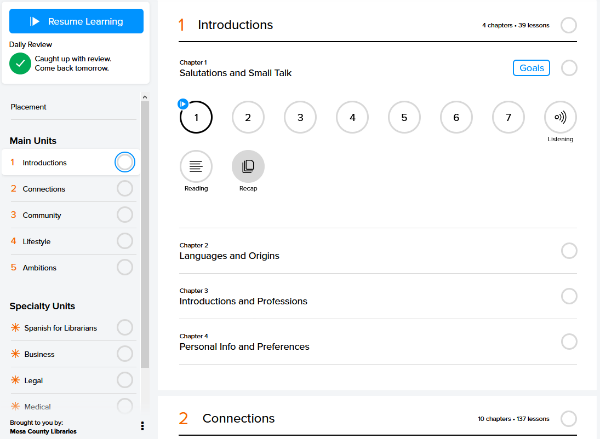Toggle the Connections sidebar progress circle
Viewport: 600px width, 439px height.
point(125,189)
